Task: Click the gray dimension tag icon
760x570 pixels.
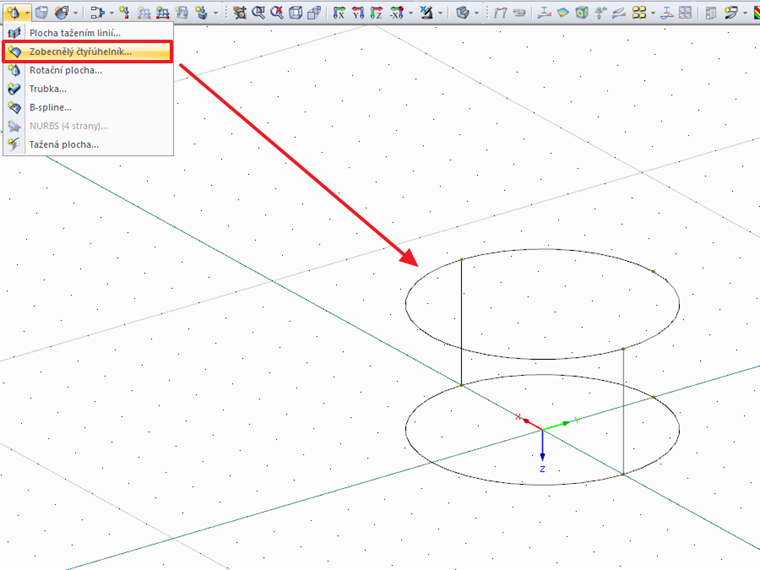Action: pyautogui.click(x=519, y=12)
